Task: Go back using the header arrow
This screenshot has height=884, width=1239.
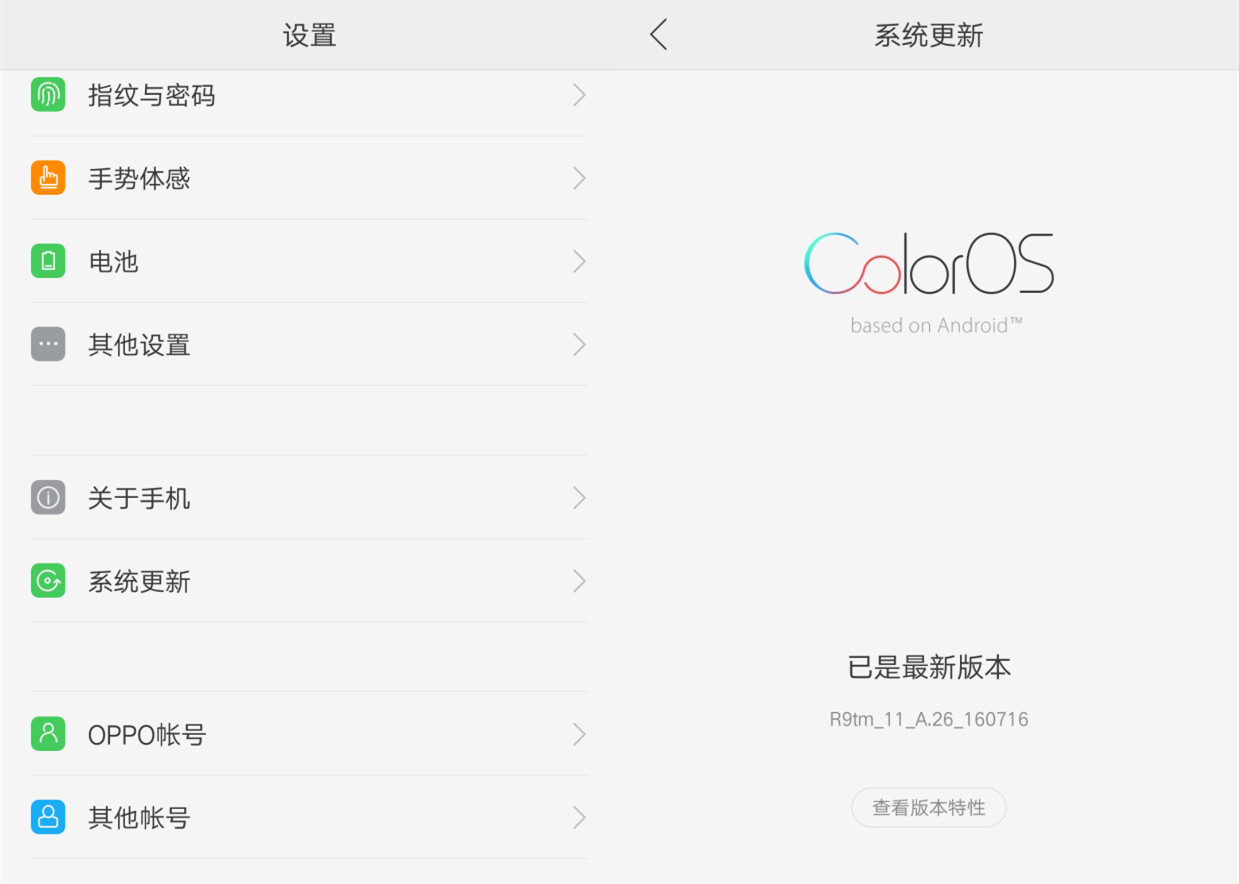Action: (658, 35)
